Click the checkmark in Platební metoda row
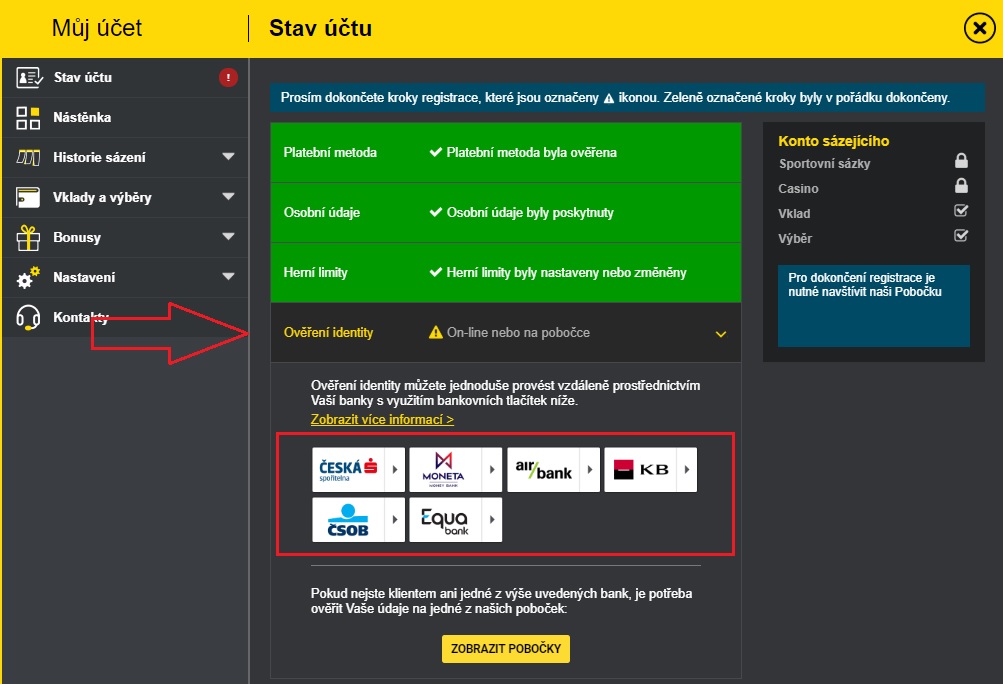The image size is (1003, 684). point(436,152)
